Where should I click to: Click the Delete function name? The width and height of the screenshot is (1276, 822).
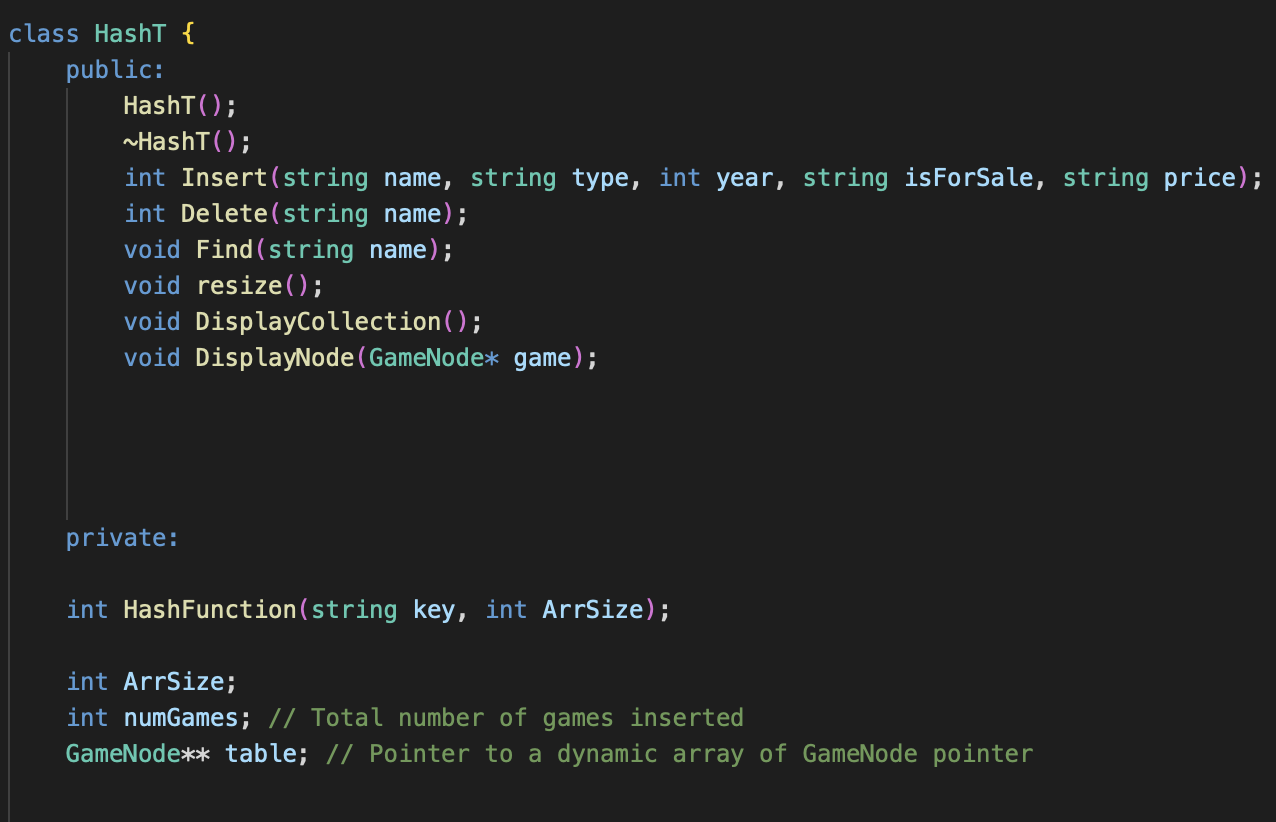(224, 214)
